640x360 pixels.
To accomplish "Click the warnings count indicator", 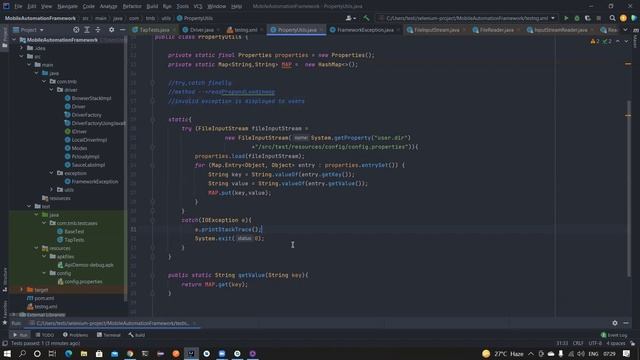I will point(595,41).
